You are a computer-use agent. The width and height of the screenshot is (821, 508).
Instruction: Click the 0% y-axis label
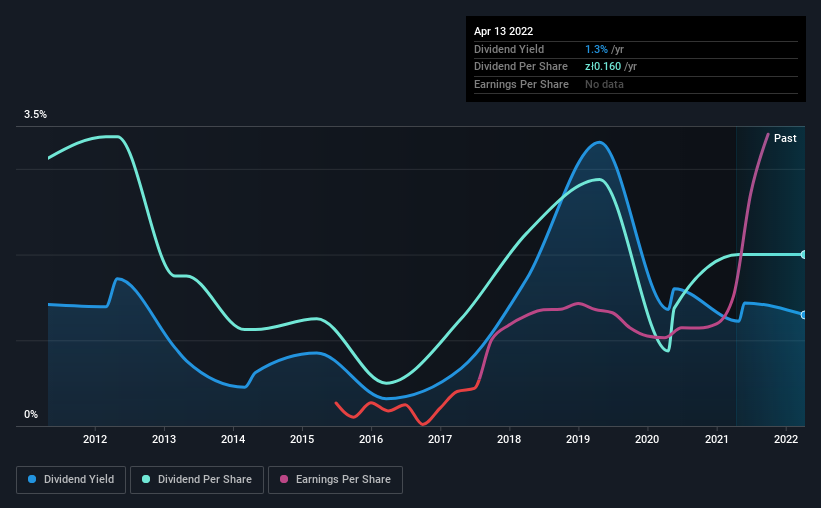31,414
